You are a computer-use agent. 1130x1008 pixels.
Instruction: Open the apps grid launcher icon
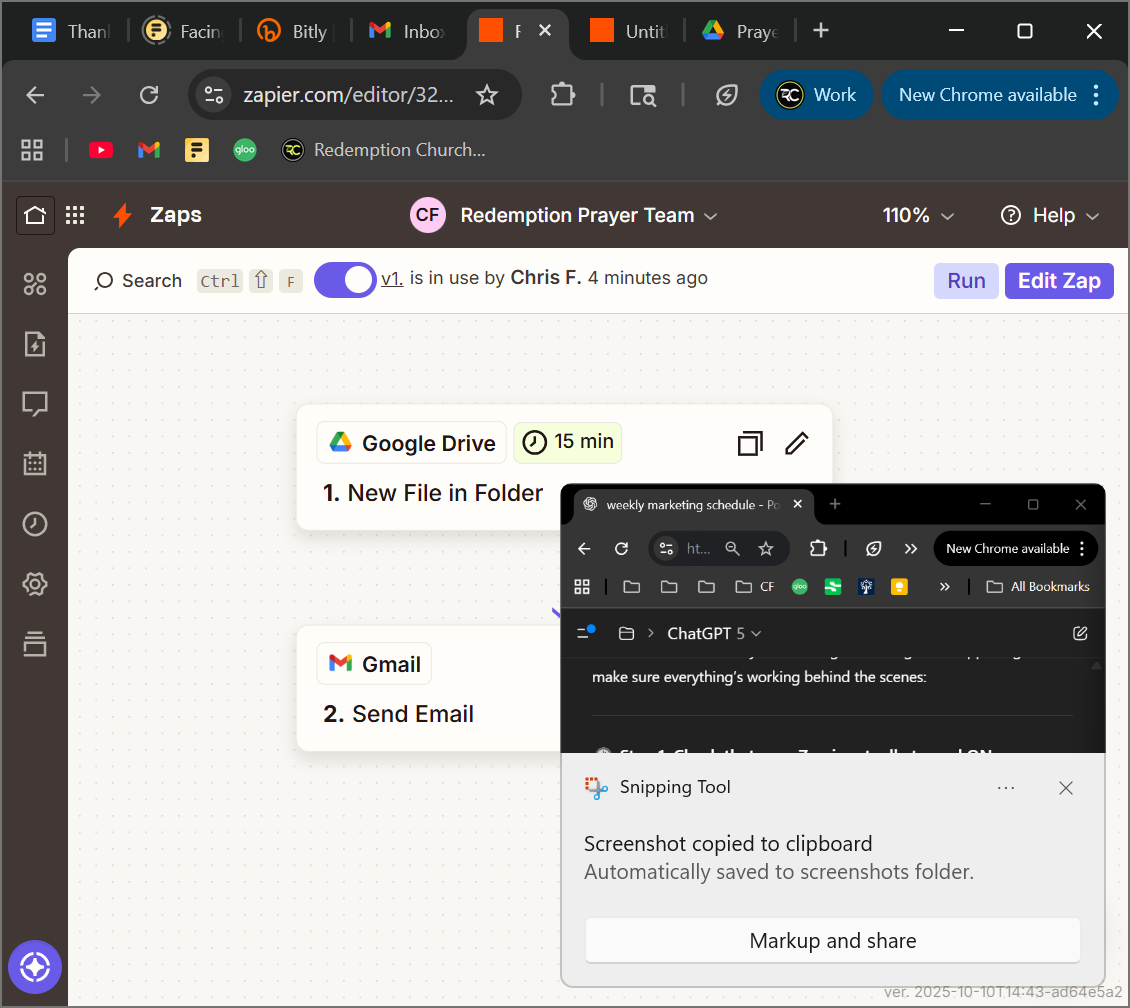coord(75,215)
